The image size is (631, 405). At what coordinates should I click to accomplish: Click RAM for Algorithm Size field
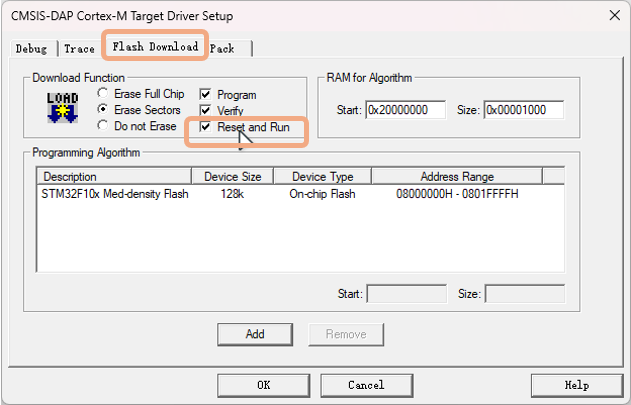(x=524, y=110)
